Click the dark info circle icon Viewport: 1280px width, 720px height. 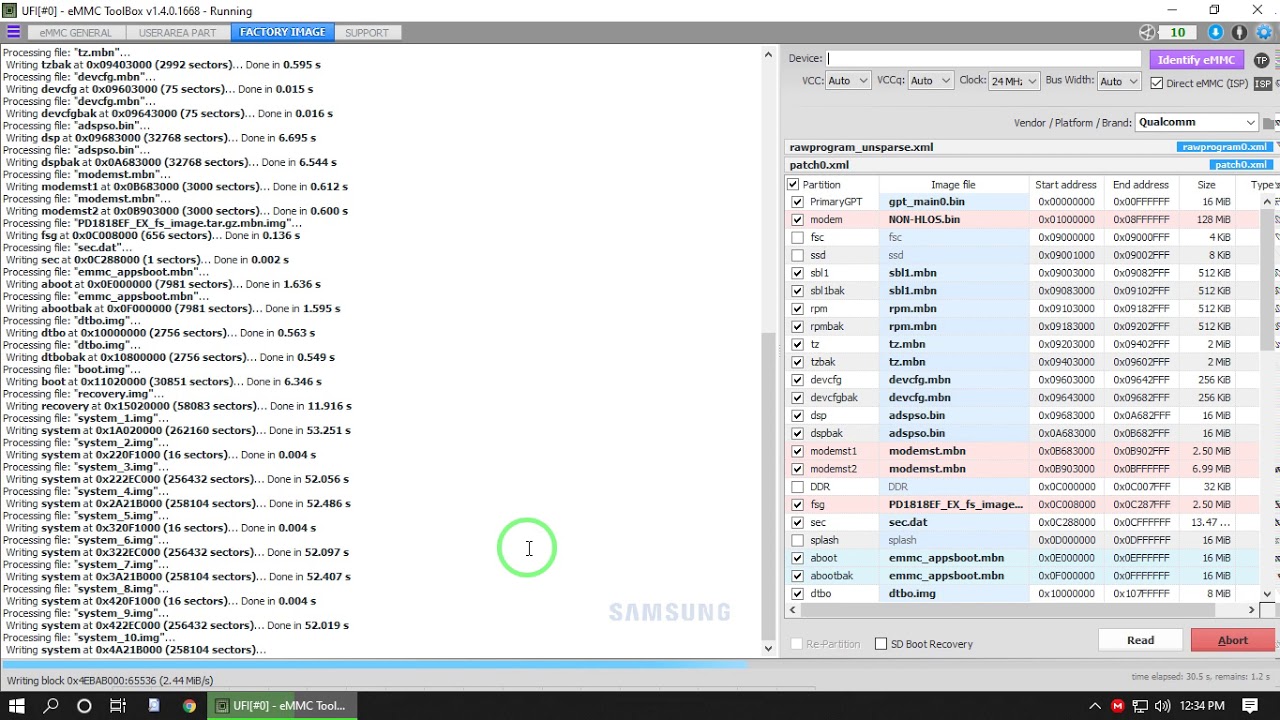1240,33
